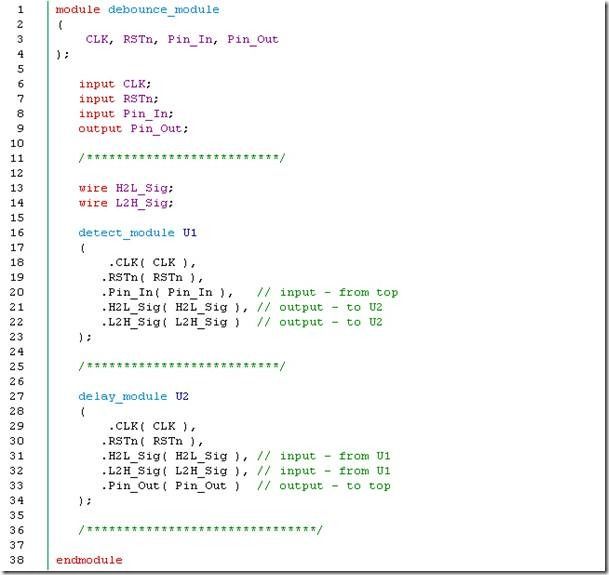609x575 pixels.
Task: Click the '// output - to U2' comment on line 21
Action: pyautogui.click(x=320, y=307)
